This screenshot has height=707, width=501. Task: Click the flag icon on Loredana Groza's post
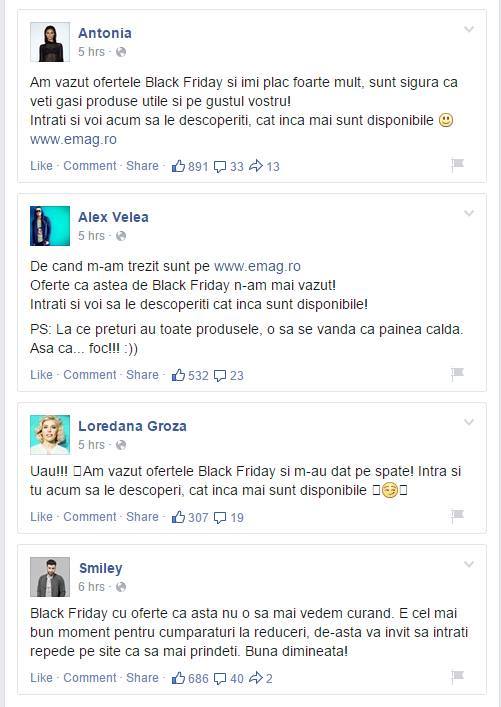coord(457,516)
